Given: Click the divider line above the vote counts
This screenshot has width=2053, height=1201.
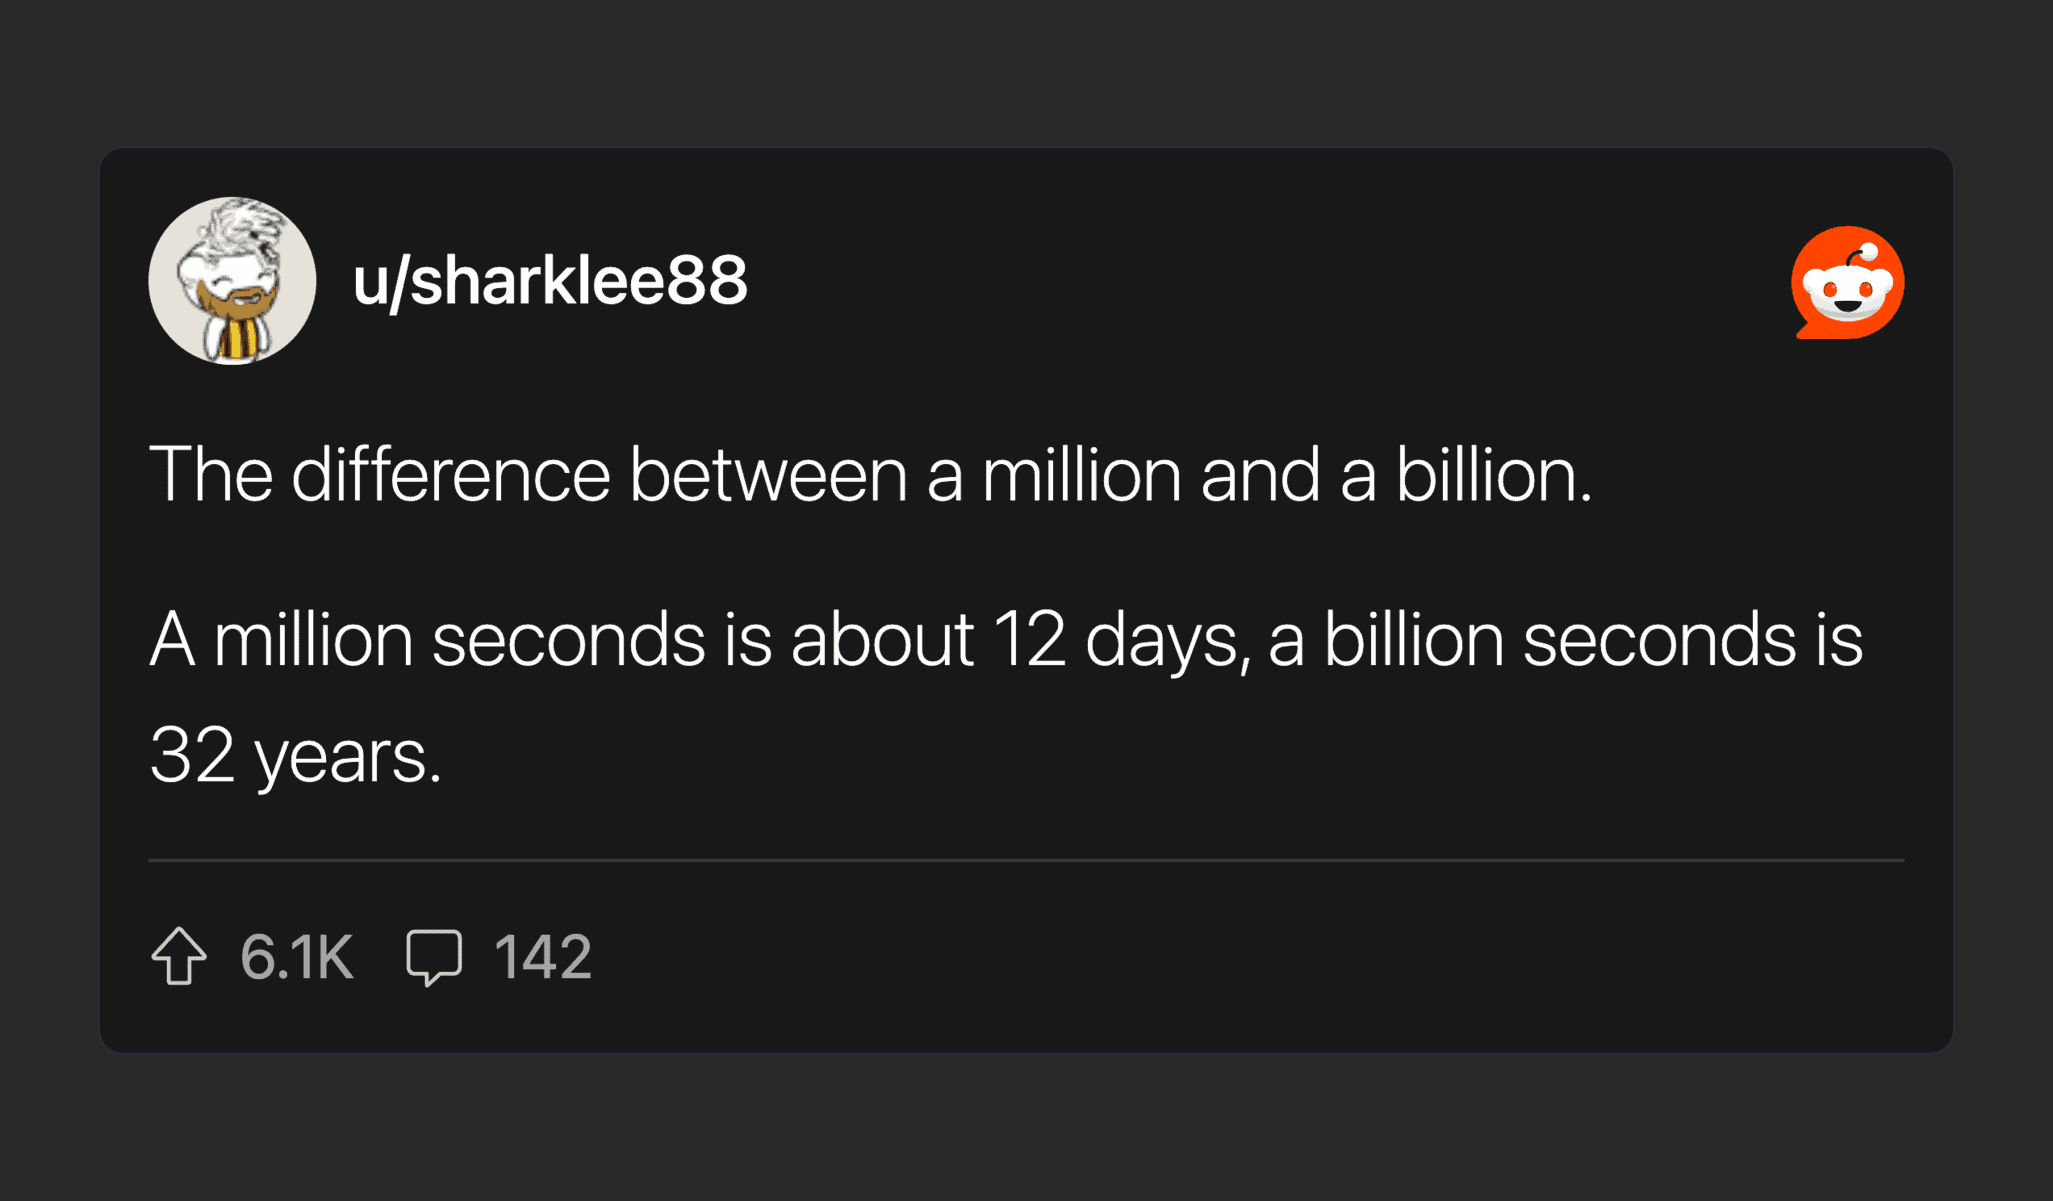Looking at the screenshot, I should (1026, 860).
